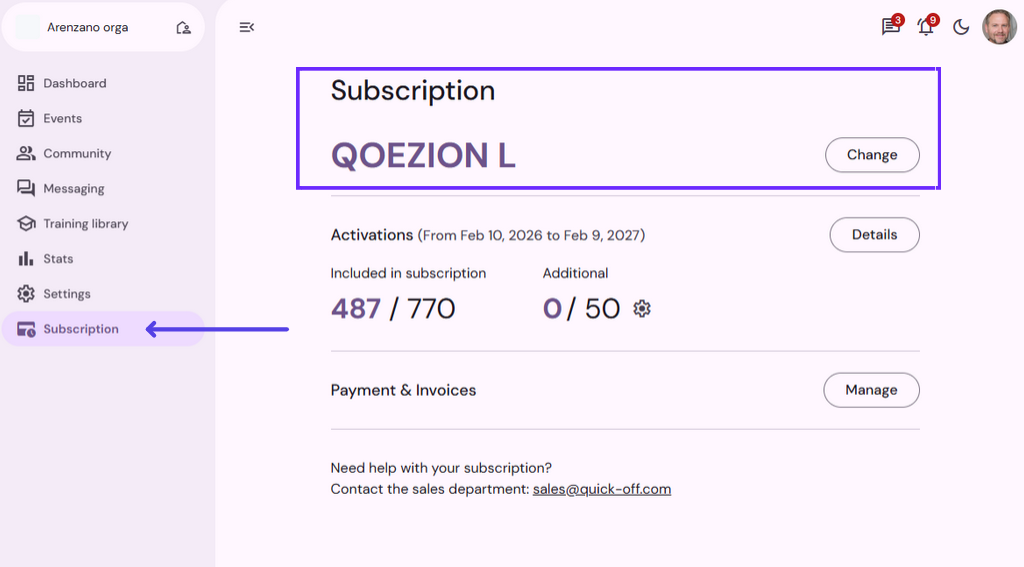Viewport: 1024px width, 567px height.
Task: Click Manage for Payment & Invoices
Action: click(871, 390)
